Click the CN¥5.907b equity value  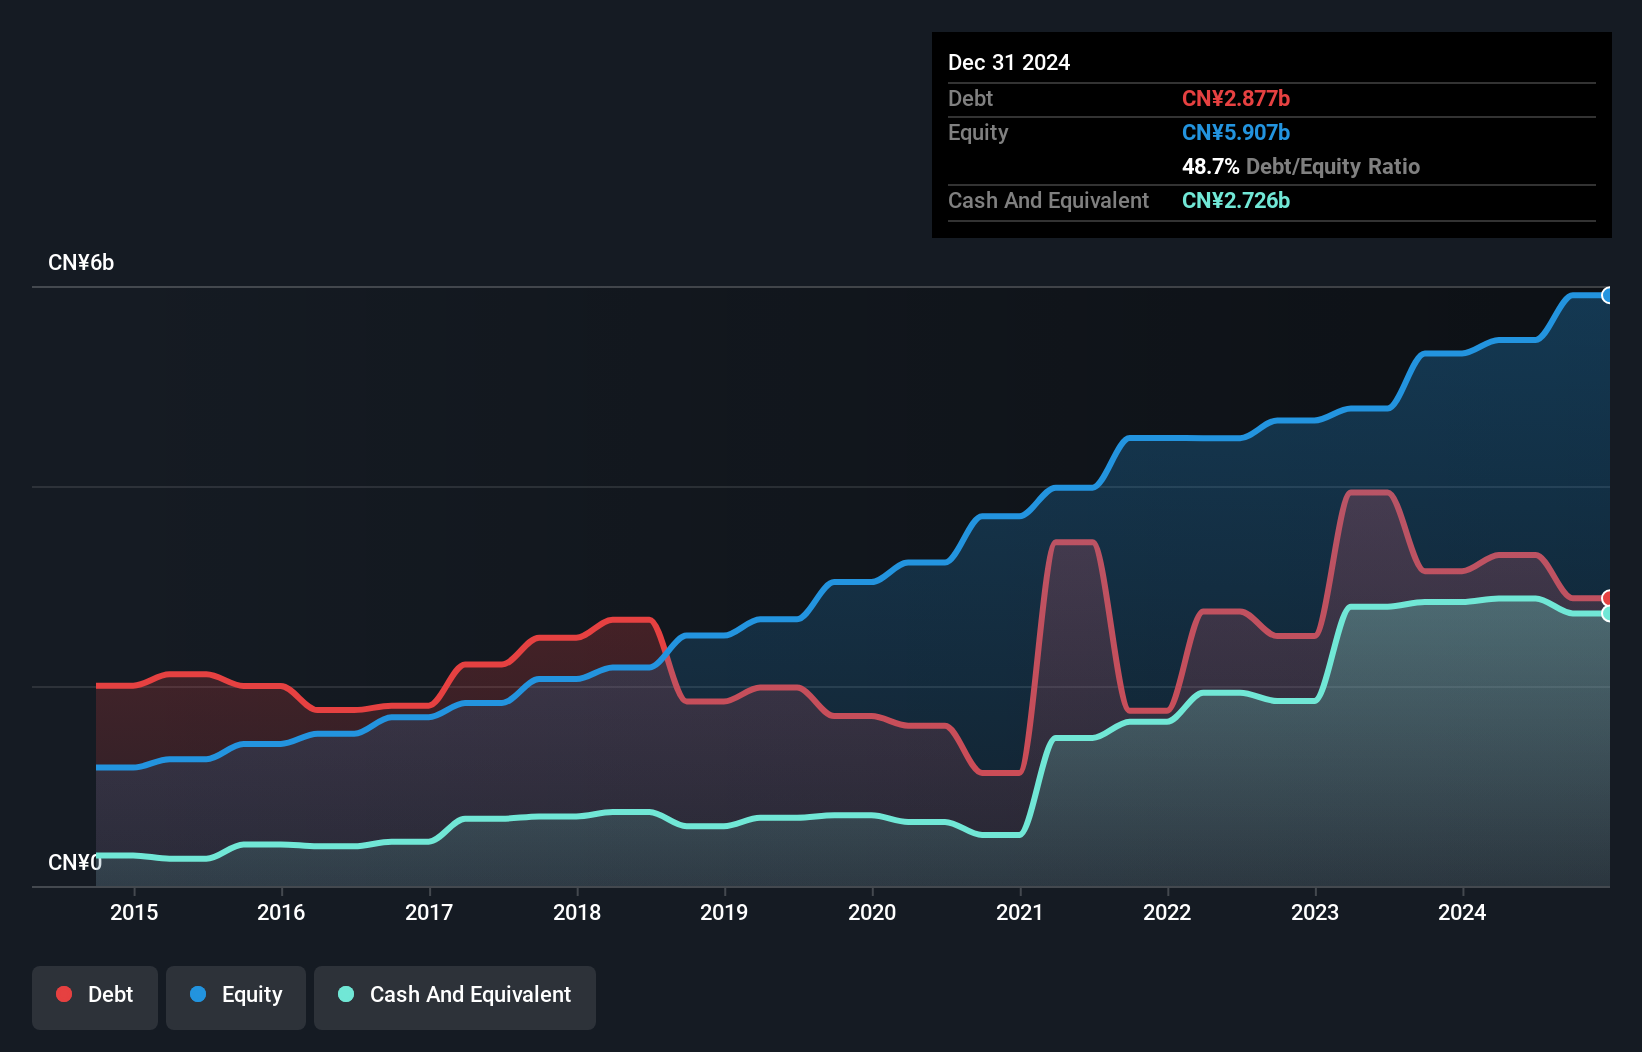[x=1236, y=132]
